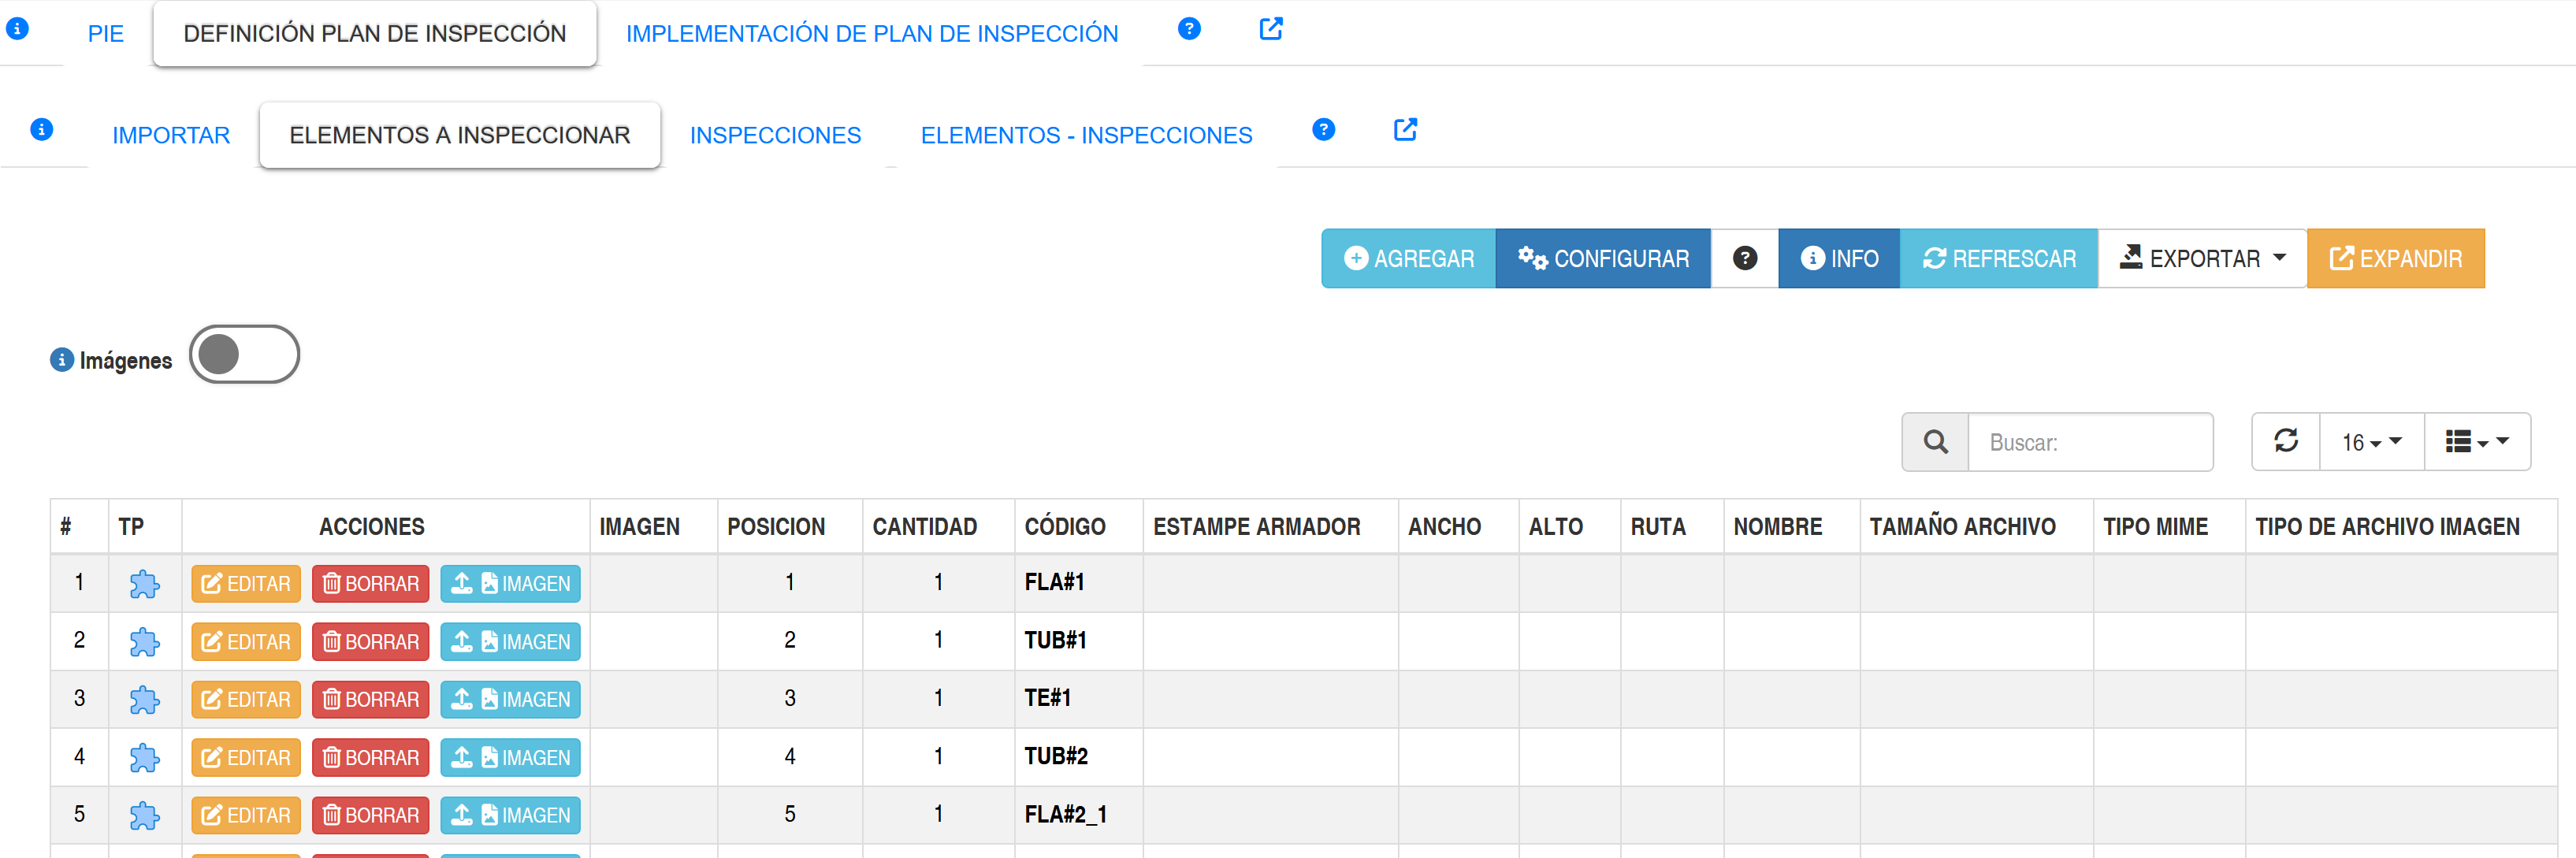This screenshot has width=2576, height=858.
Task: Open external link icon in top tab bar
Action: point(1270,29)
